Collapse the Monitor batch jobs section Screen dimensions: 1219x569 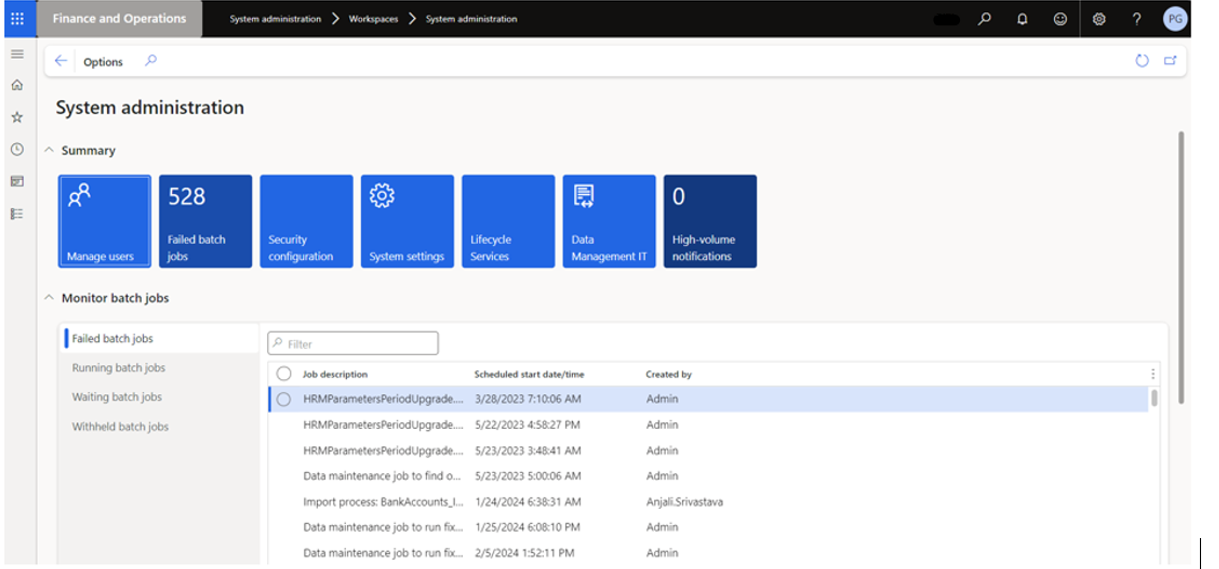pos(48,298)
